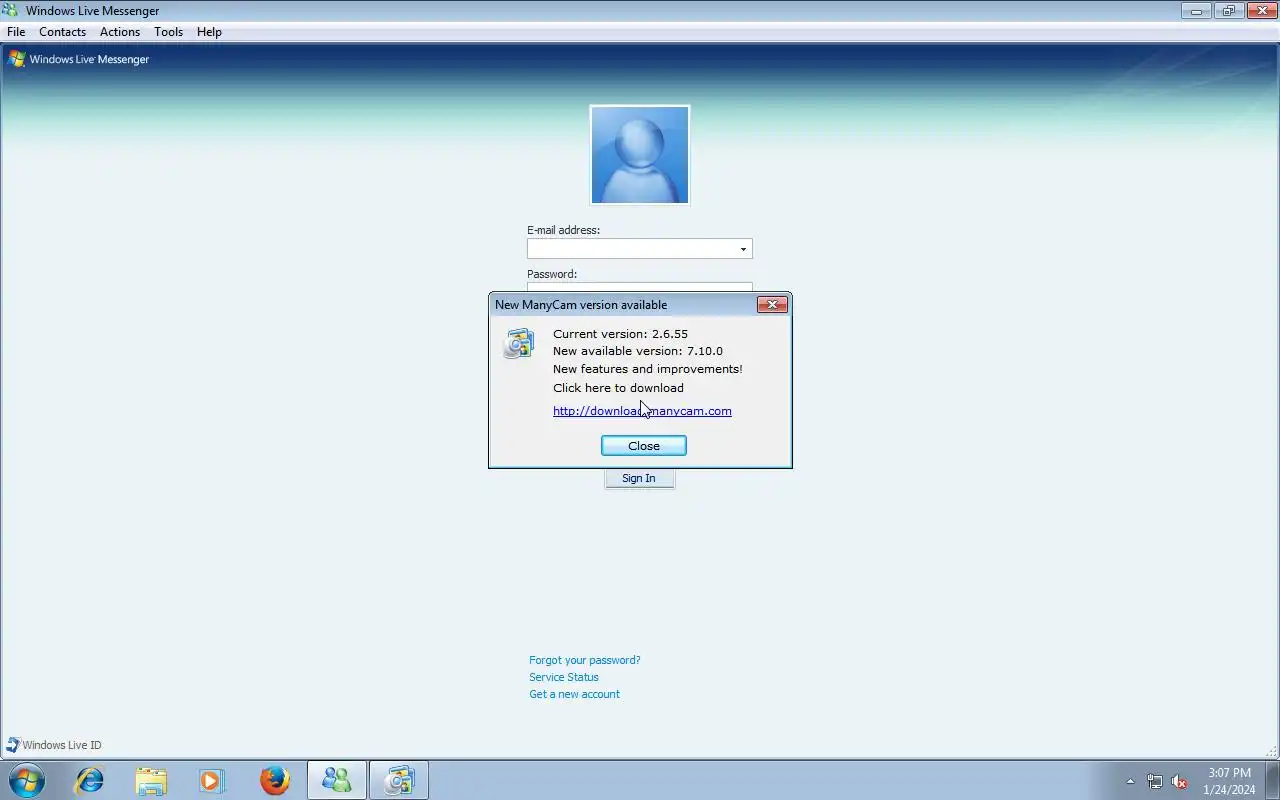The height and width of the screenshot is (800, 1280).
Task: Open the Windows Start menu
Action: coord(27,780)
